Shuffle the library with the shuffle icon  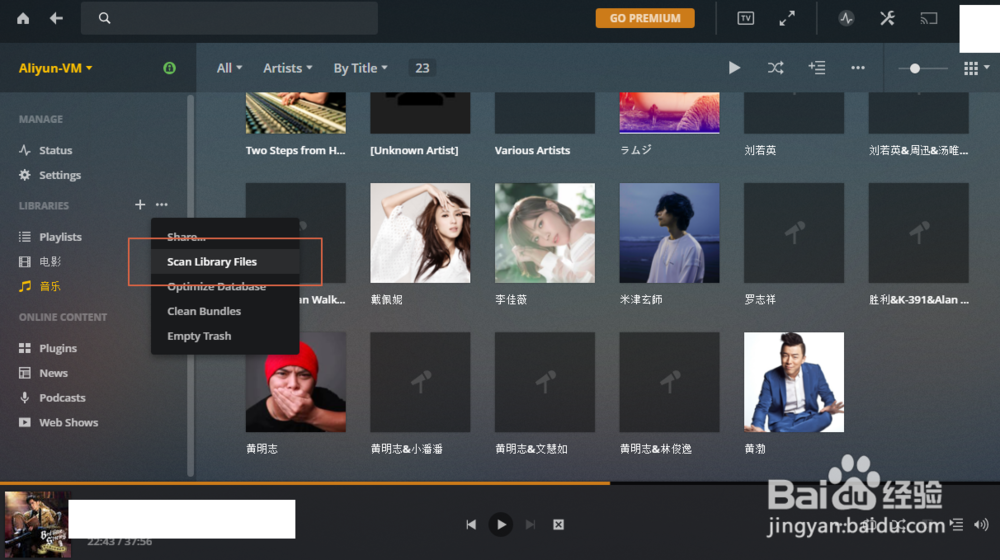pos(776,68)
